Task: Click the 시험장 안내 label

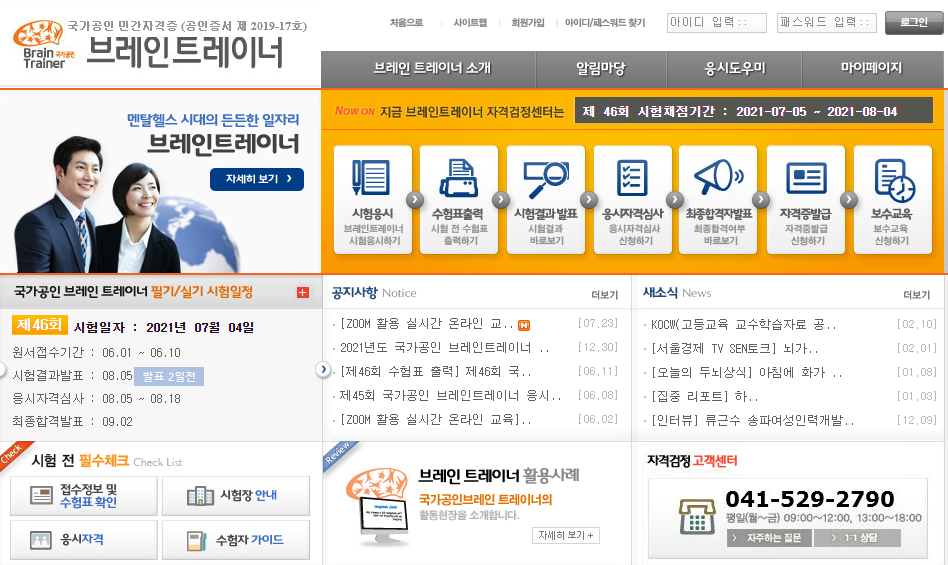Action: pos(248,495)
